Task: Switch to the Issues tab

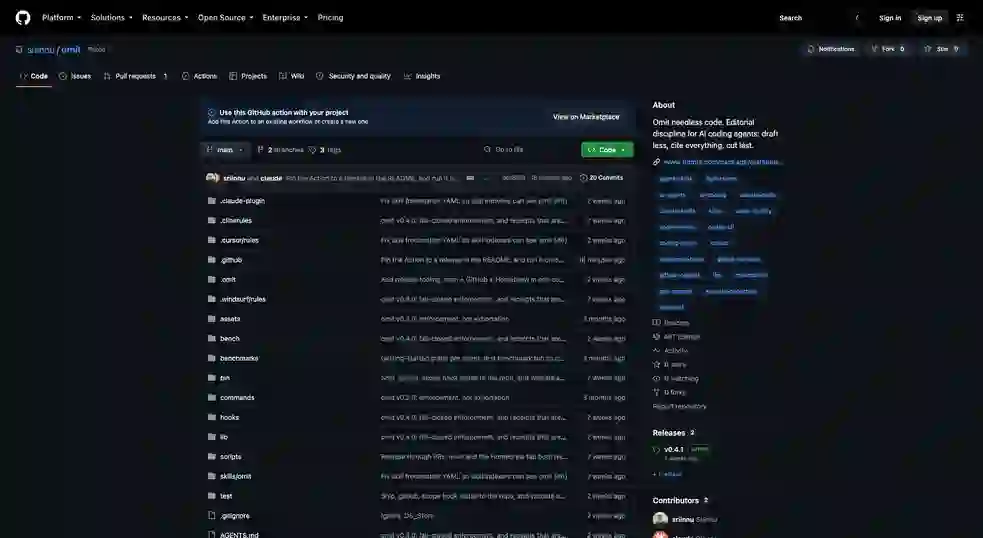Action: click(75, 76)
